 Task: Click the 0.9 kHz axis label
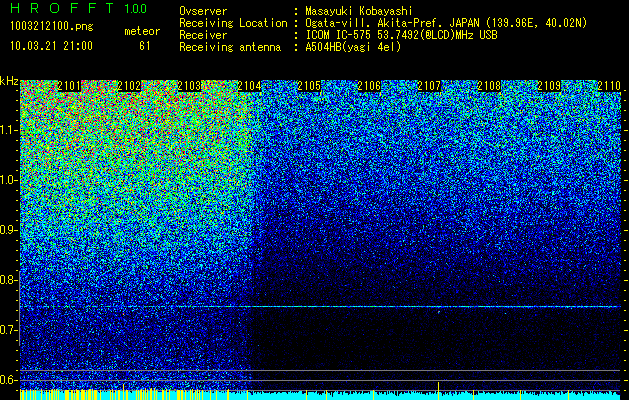[x=9, y=230]
